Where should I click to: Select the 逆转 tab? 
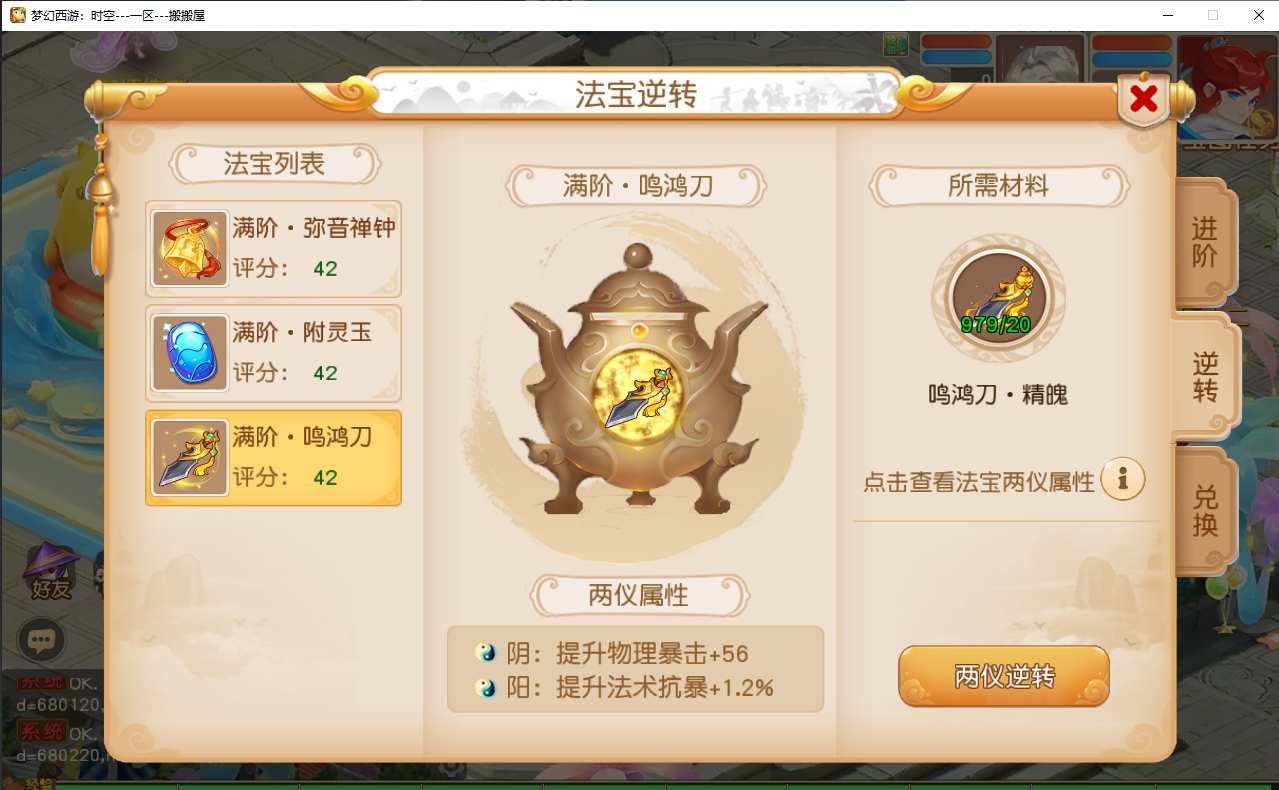(1204, 378)
